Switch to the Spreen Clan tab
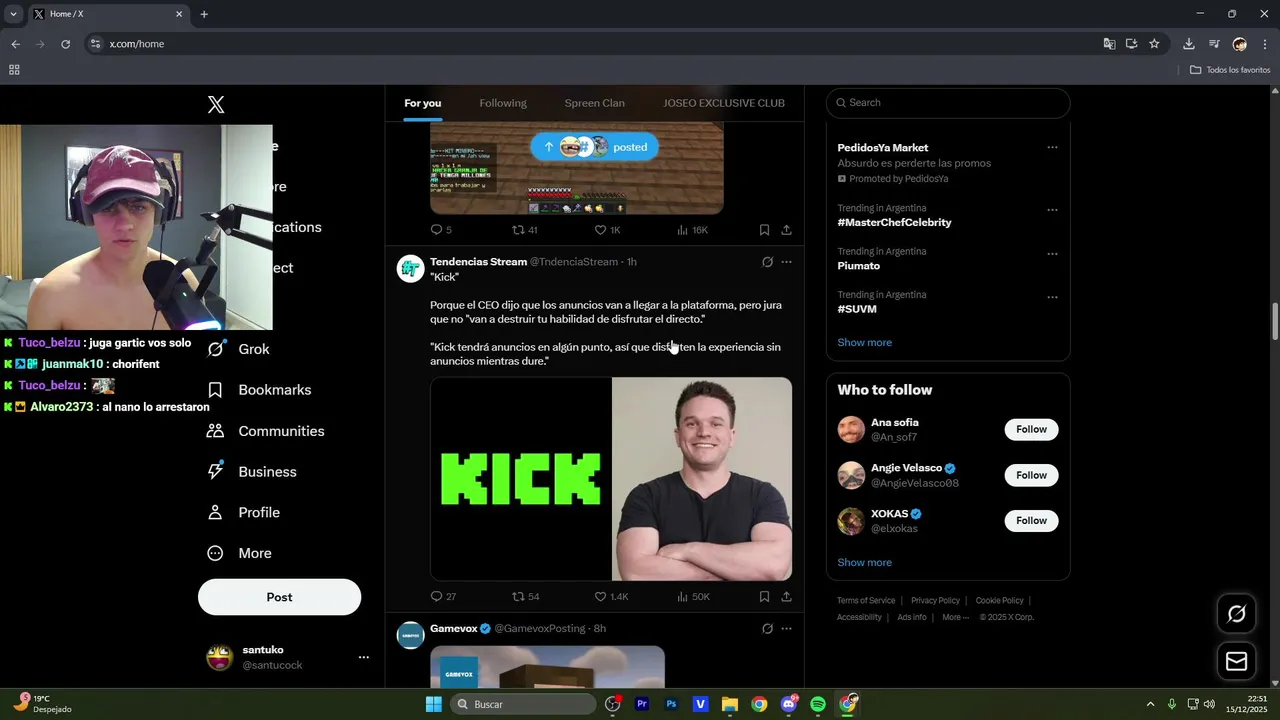Image resolution: width=1280 pixels, height=720 pixels. pos(594,103)
